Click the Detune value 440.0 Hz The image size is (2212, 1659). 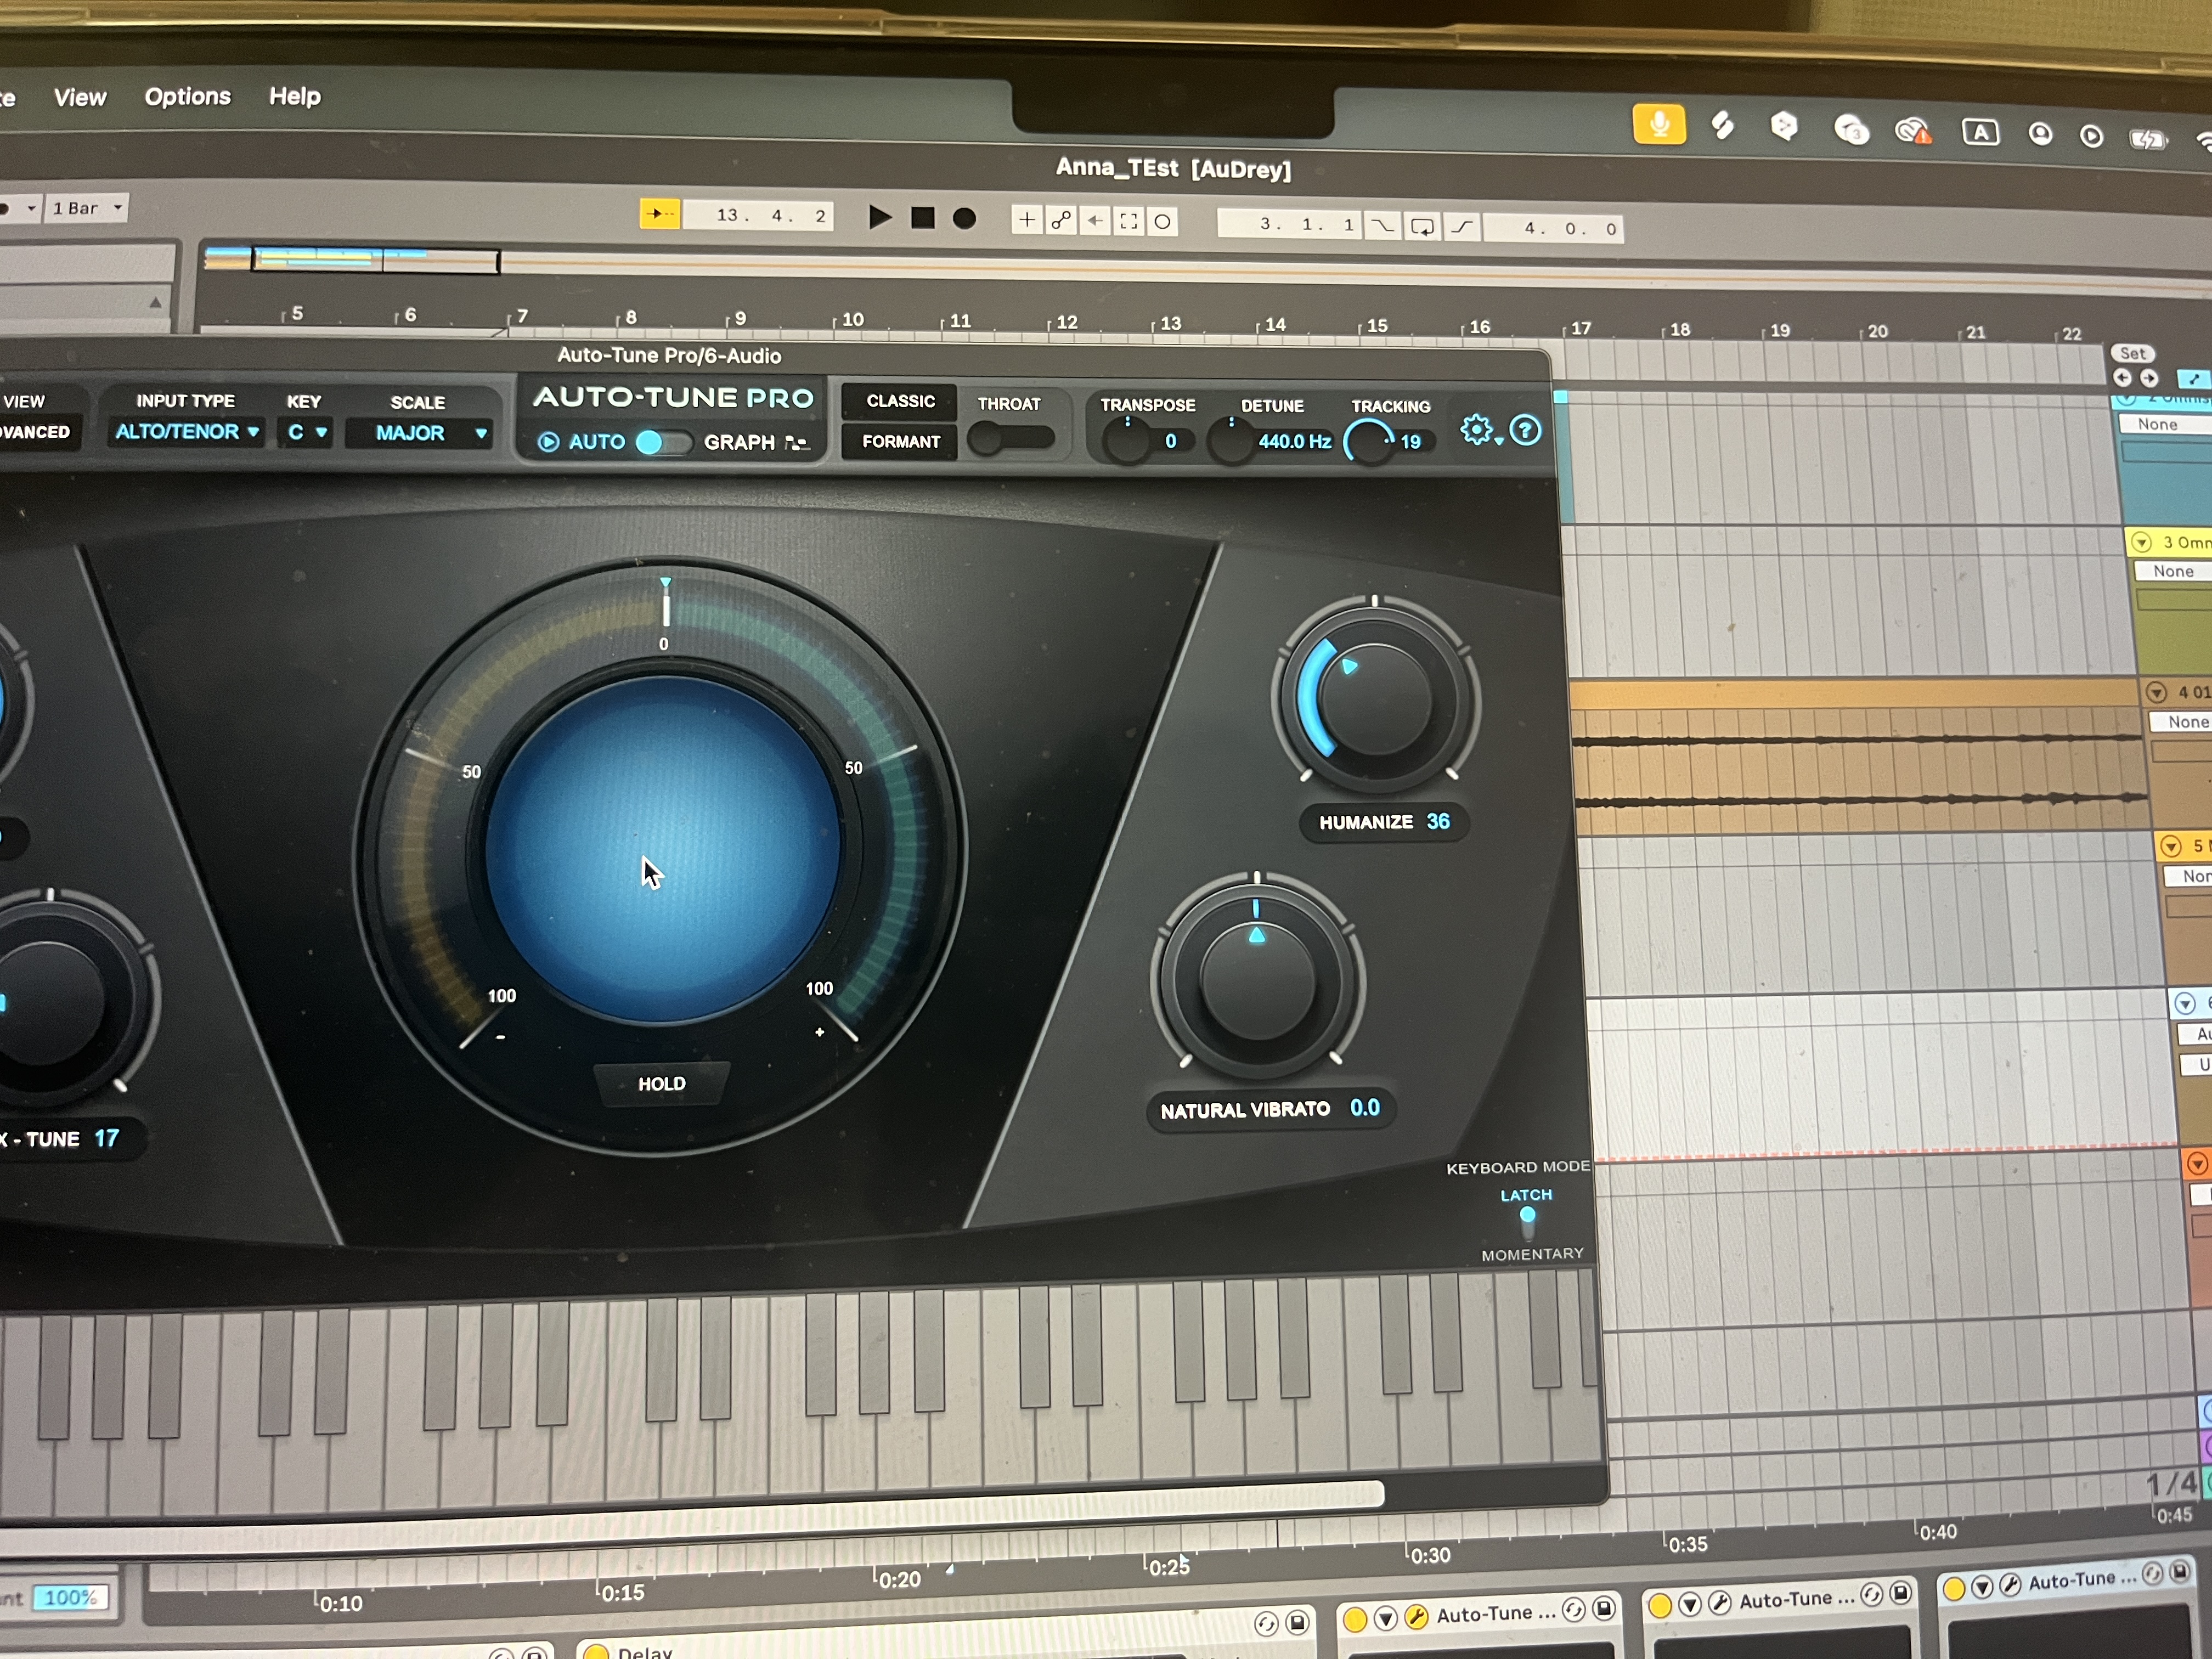point(1294,442)
